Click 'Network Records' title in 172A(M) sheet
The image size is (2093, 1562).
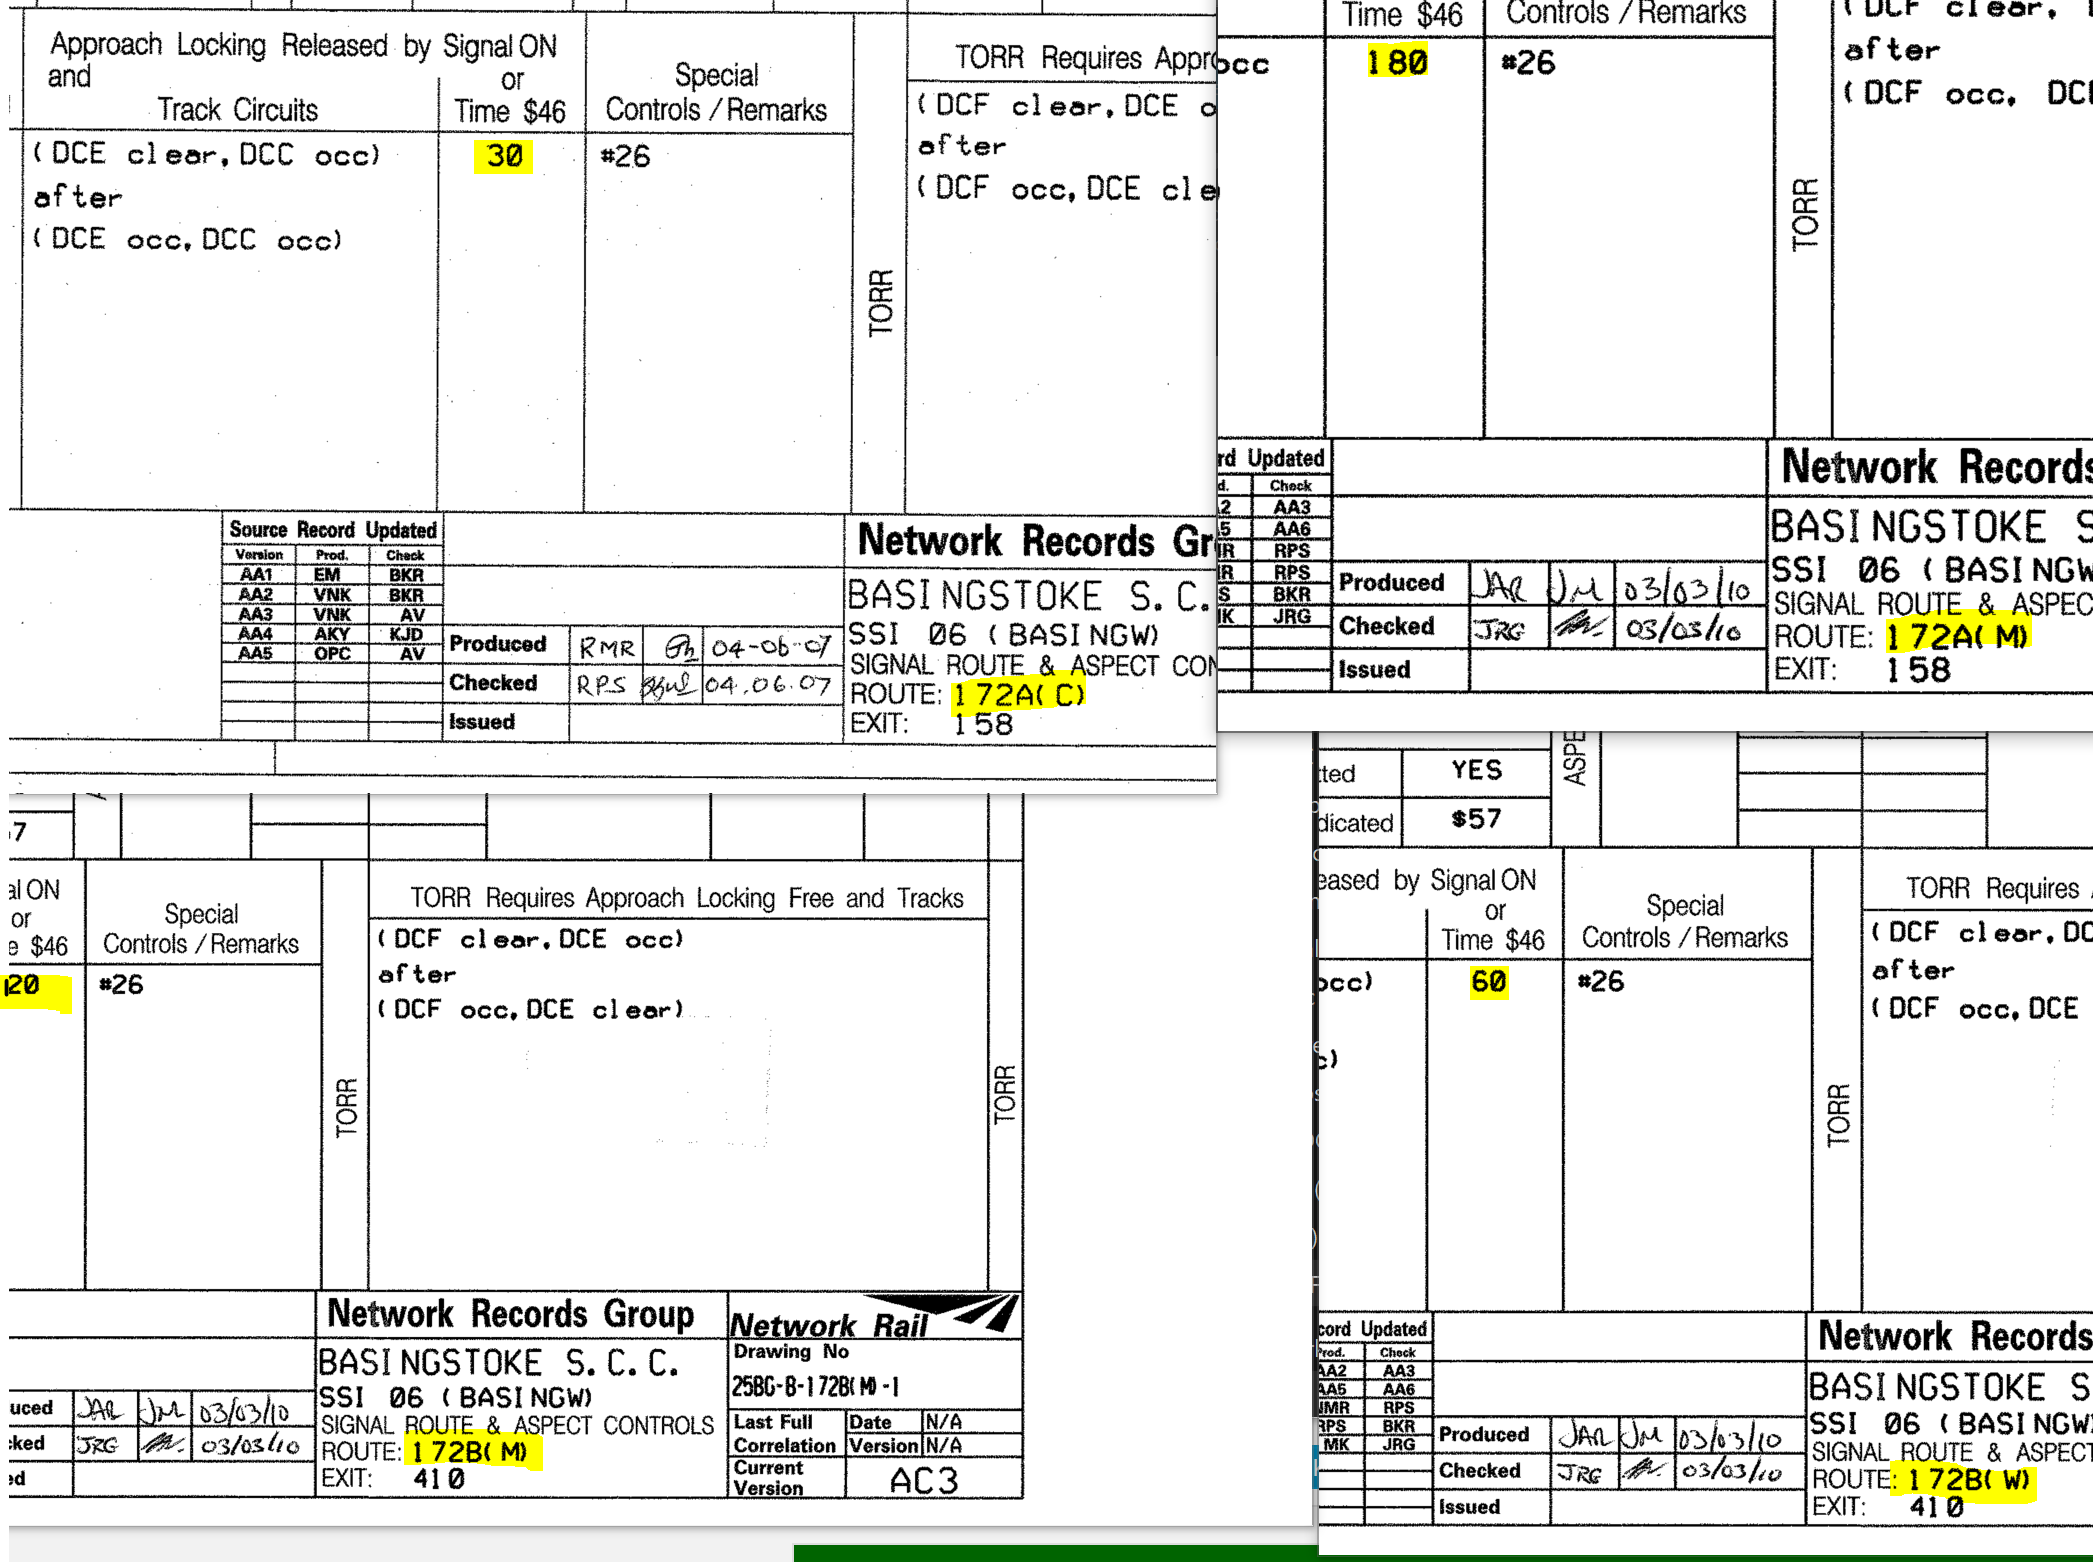point(1936,467)
